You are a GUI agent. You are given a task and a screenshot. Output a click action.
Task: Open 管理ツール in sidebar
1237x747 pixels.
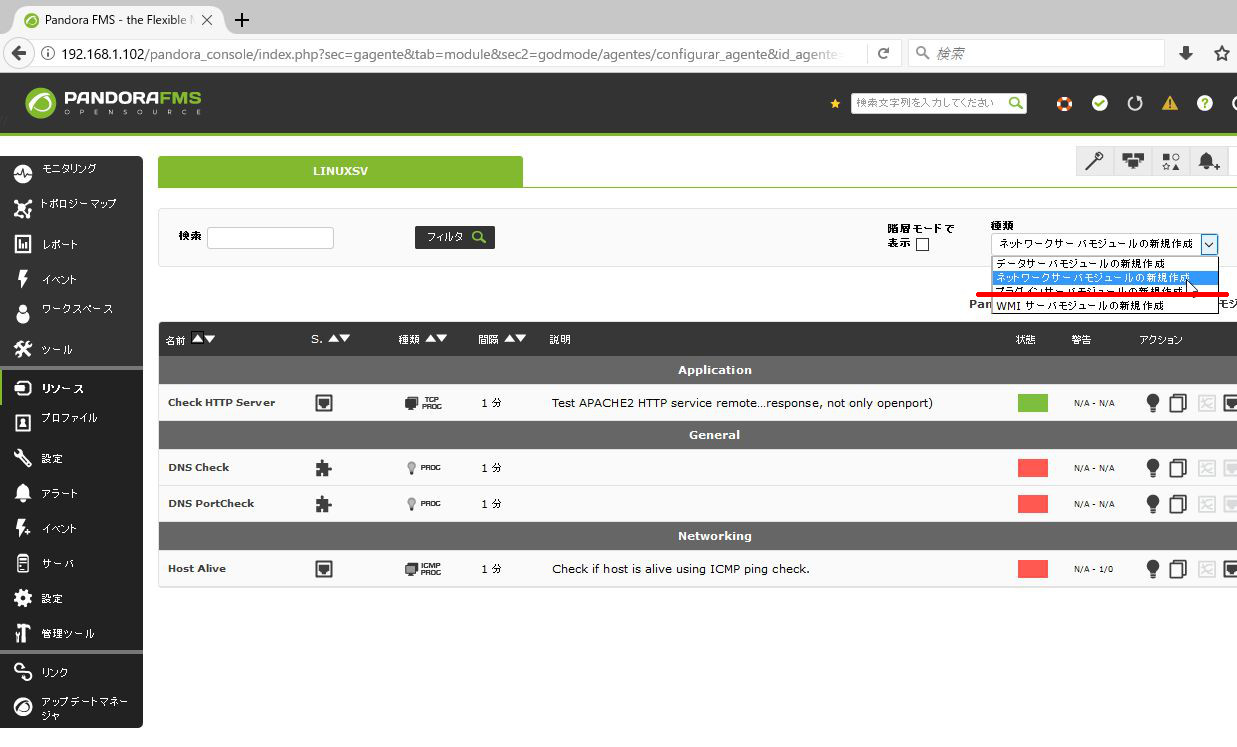click(71, 633)
